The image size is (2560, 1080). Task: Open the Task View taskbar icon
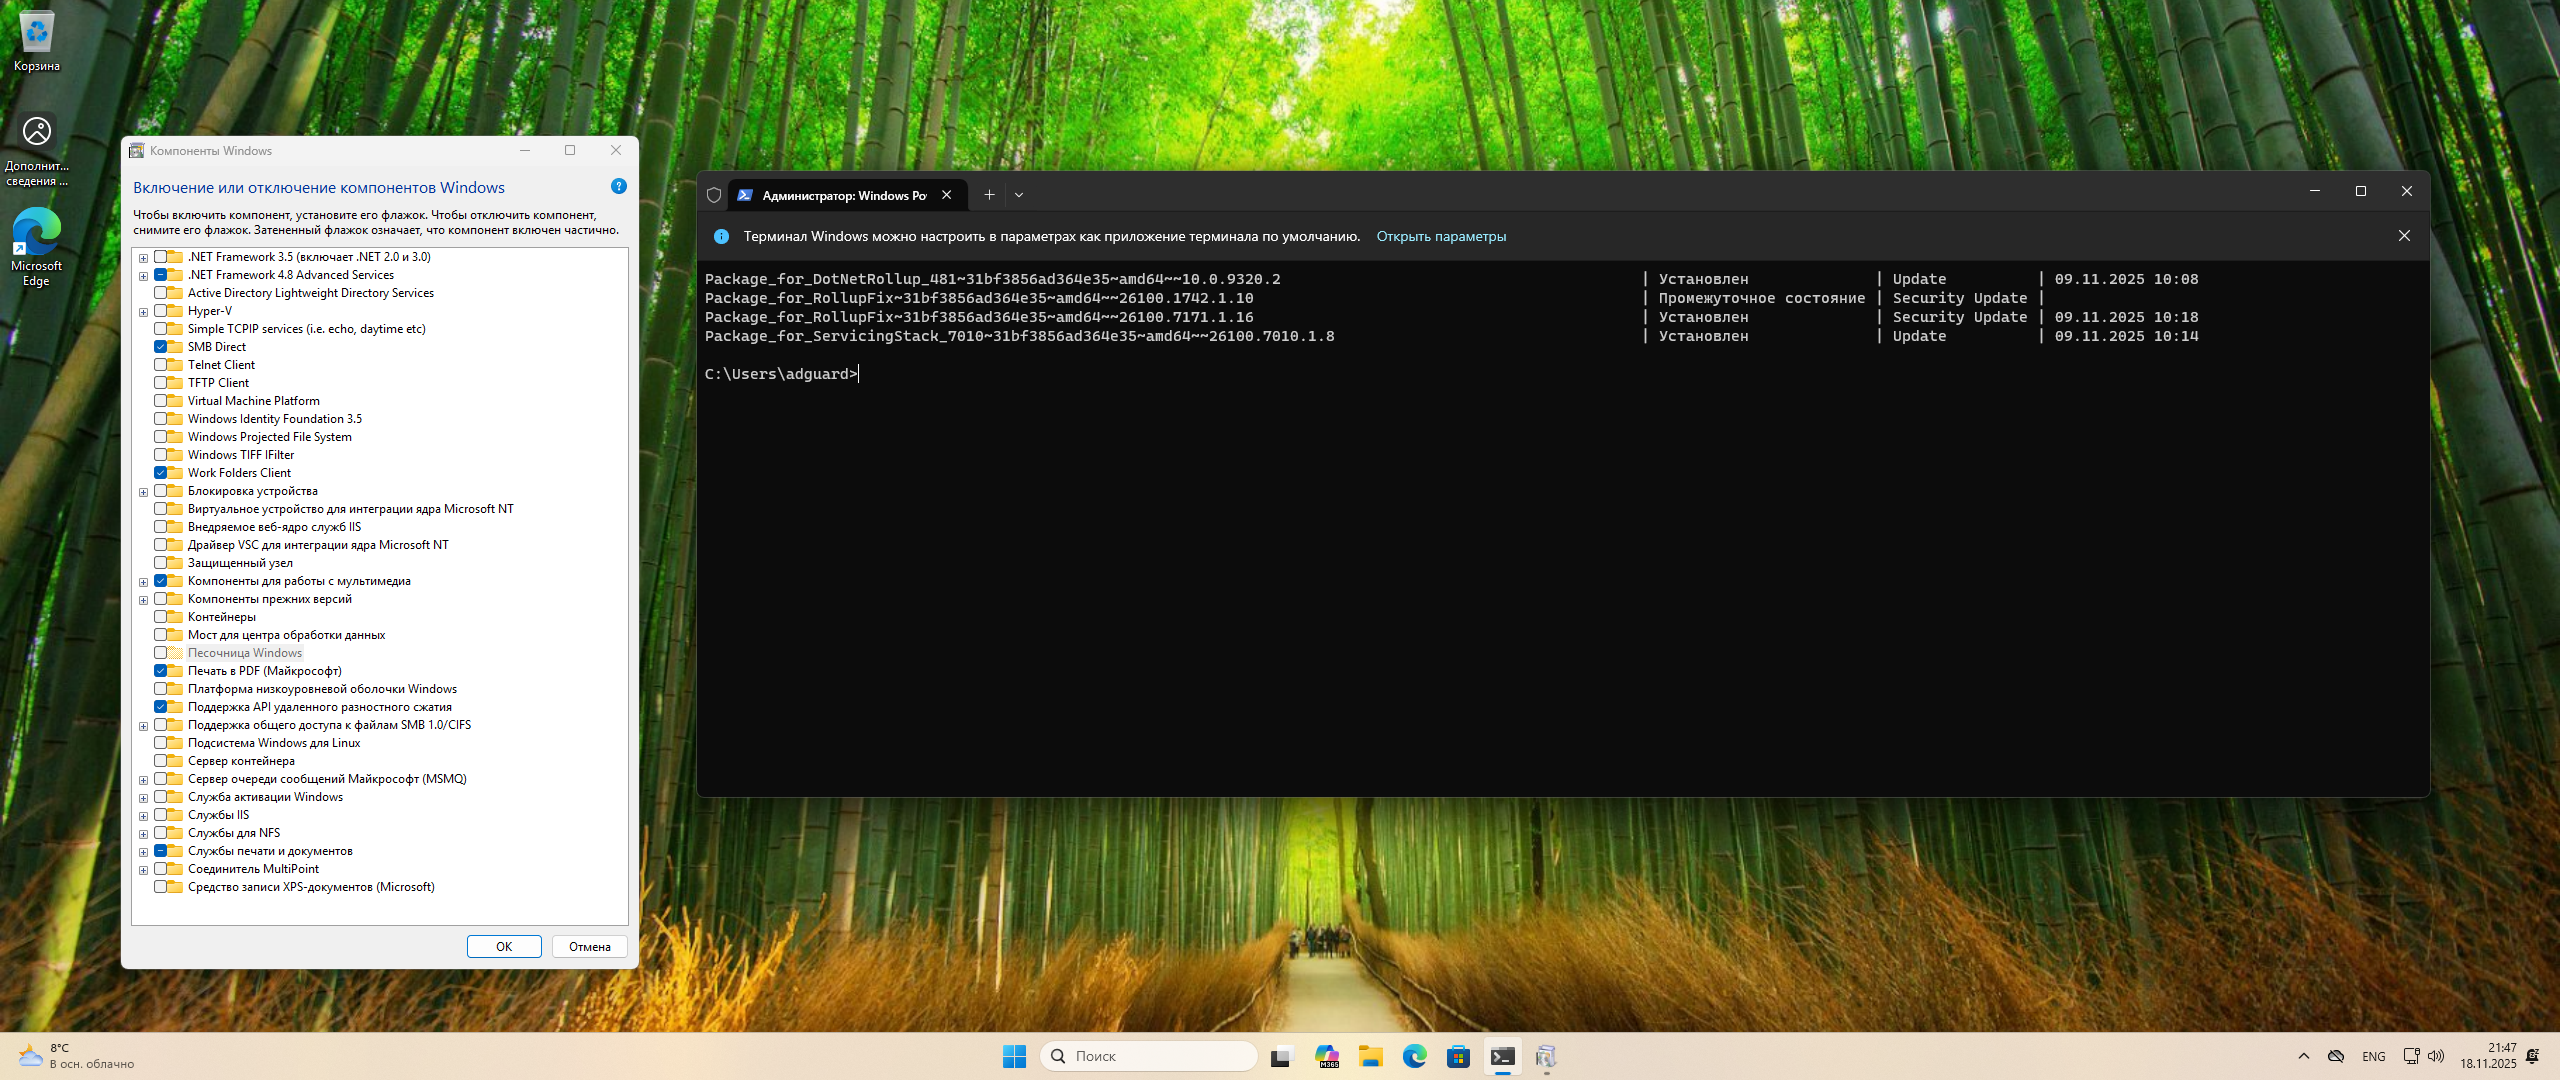click(1281, 1056)
